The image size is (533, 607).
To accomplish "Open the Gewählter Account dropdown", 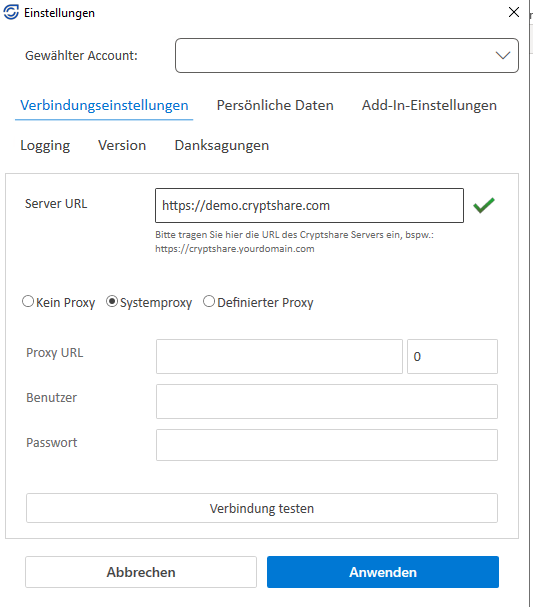I will [347, 55].
